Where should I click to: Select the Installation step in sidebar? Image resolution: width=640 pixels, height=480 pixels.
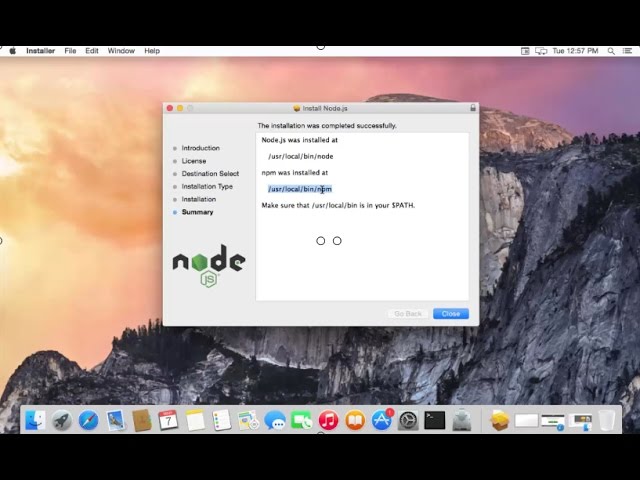tap(199, 199)
